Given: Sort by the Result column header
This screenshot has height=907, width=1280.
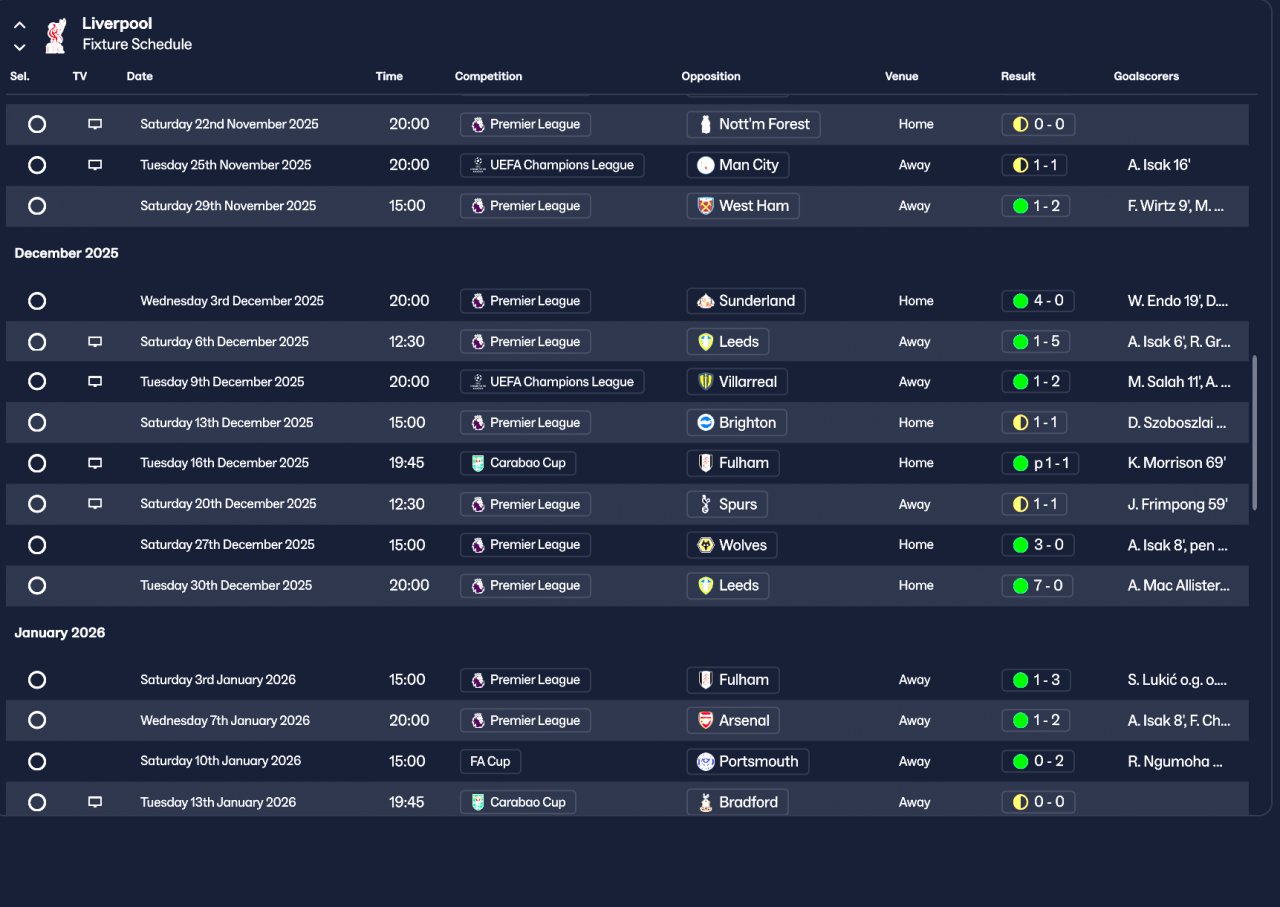Looking at the screenshot, I should [1018, 76].
